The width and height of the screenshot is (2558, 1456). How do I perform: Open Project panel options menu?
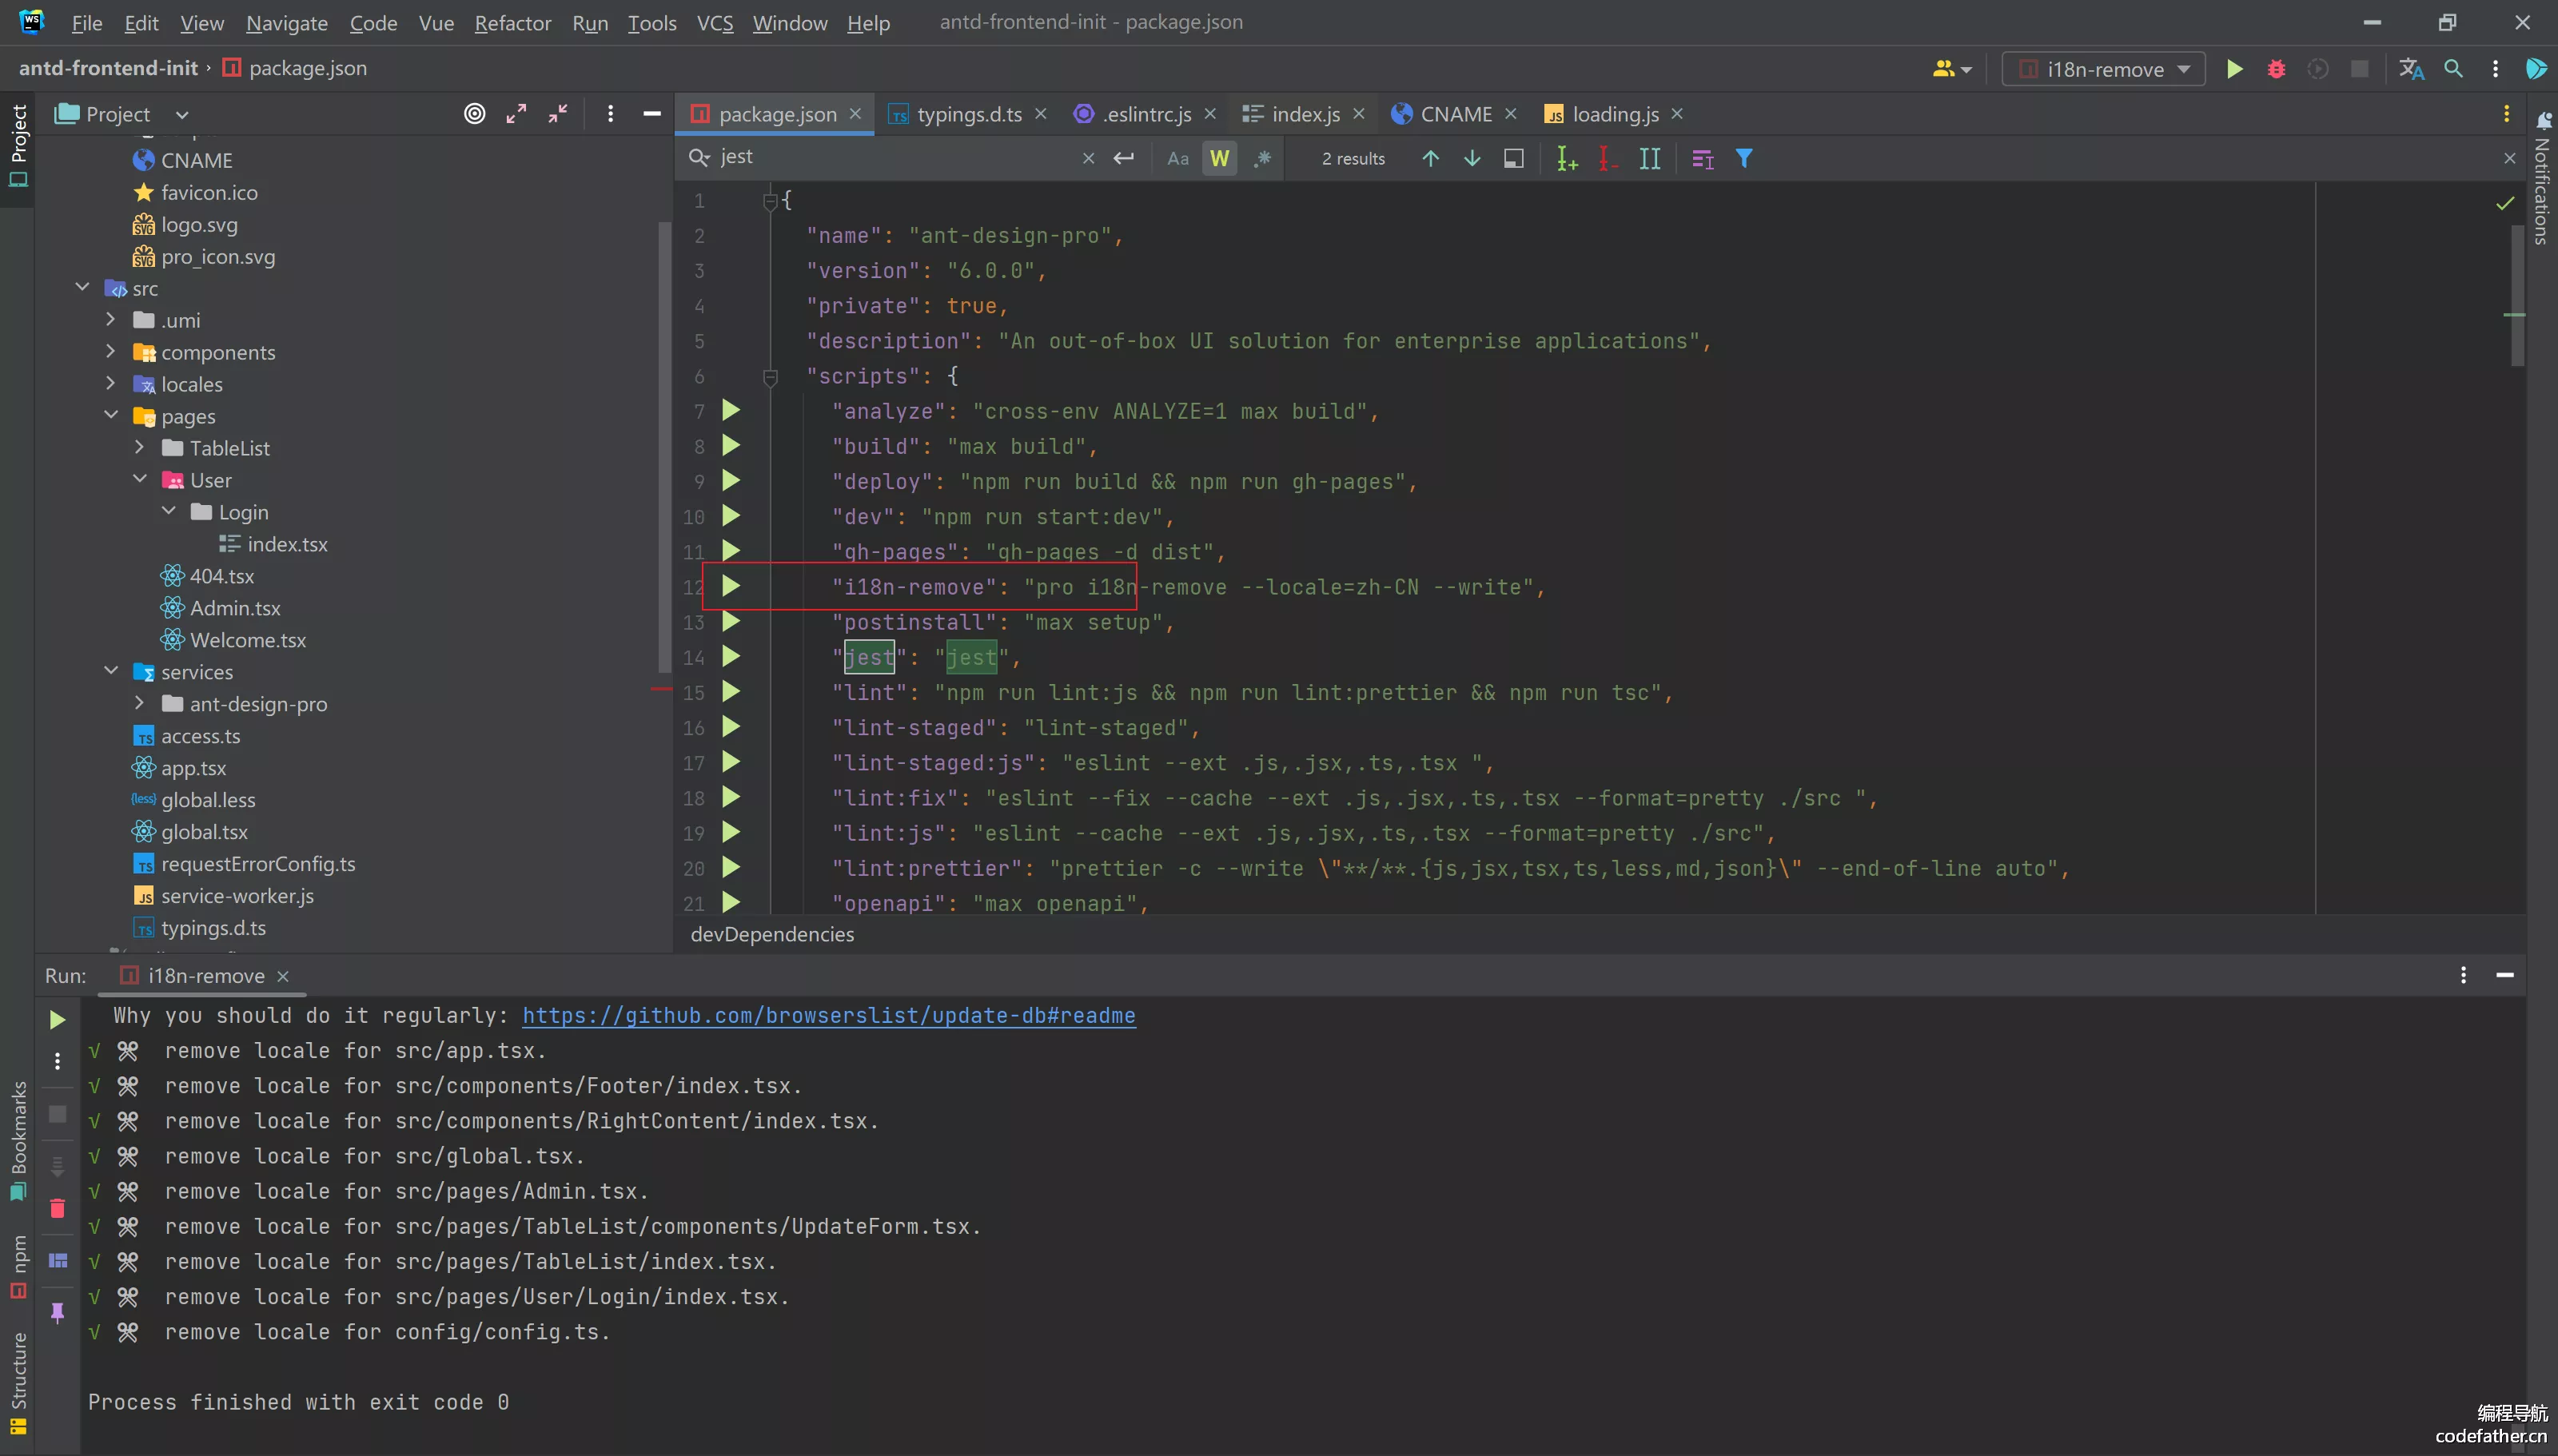pos(610,114)
